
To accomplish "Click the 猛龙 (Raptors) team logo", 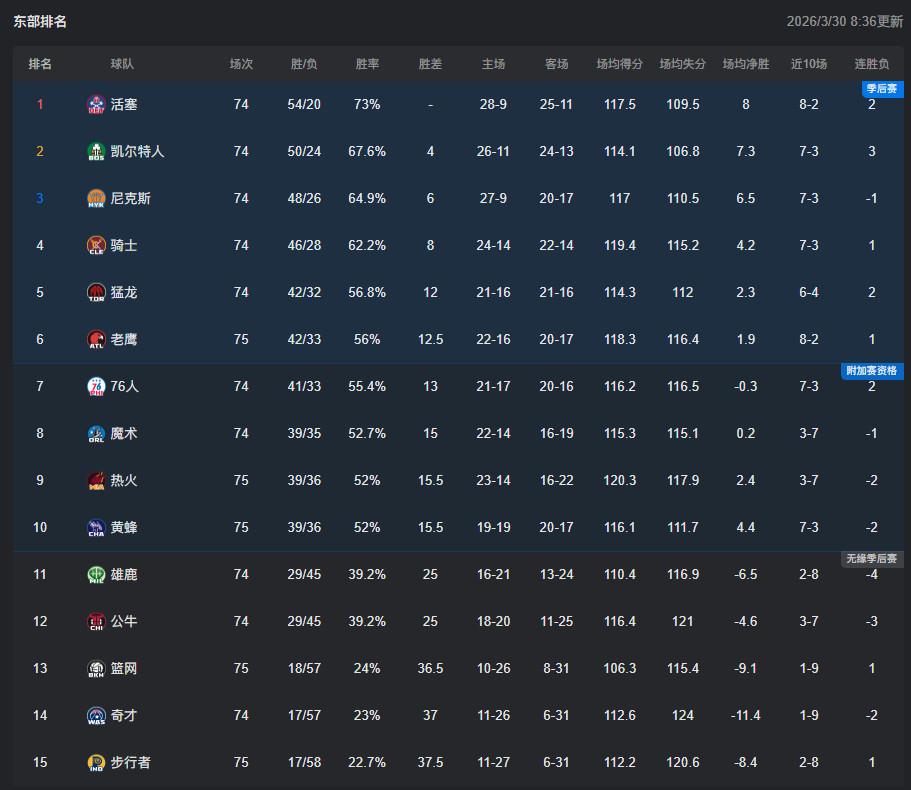I will click(x=96, y=292).
